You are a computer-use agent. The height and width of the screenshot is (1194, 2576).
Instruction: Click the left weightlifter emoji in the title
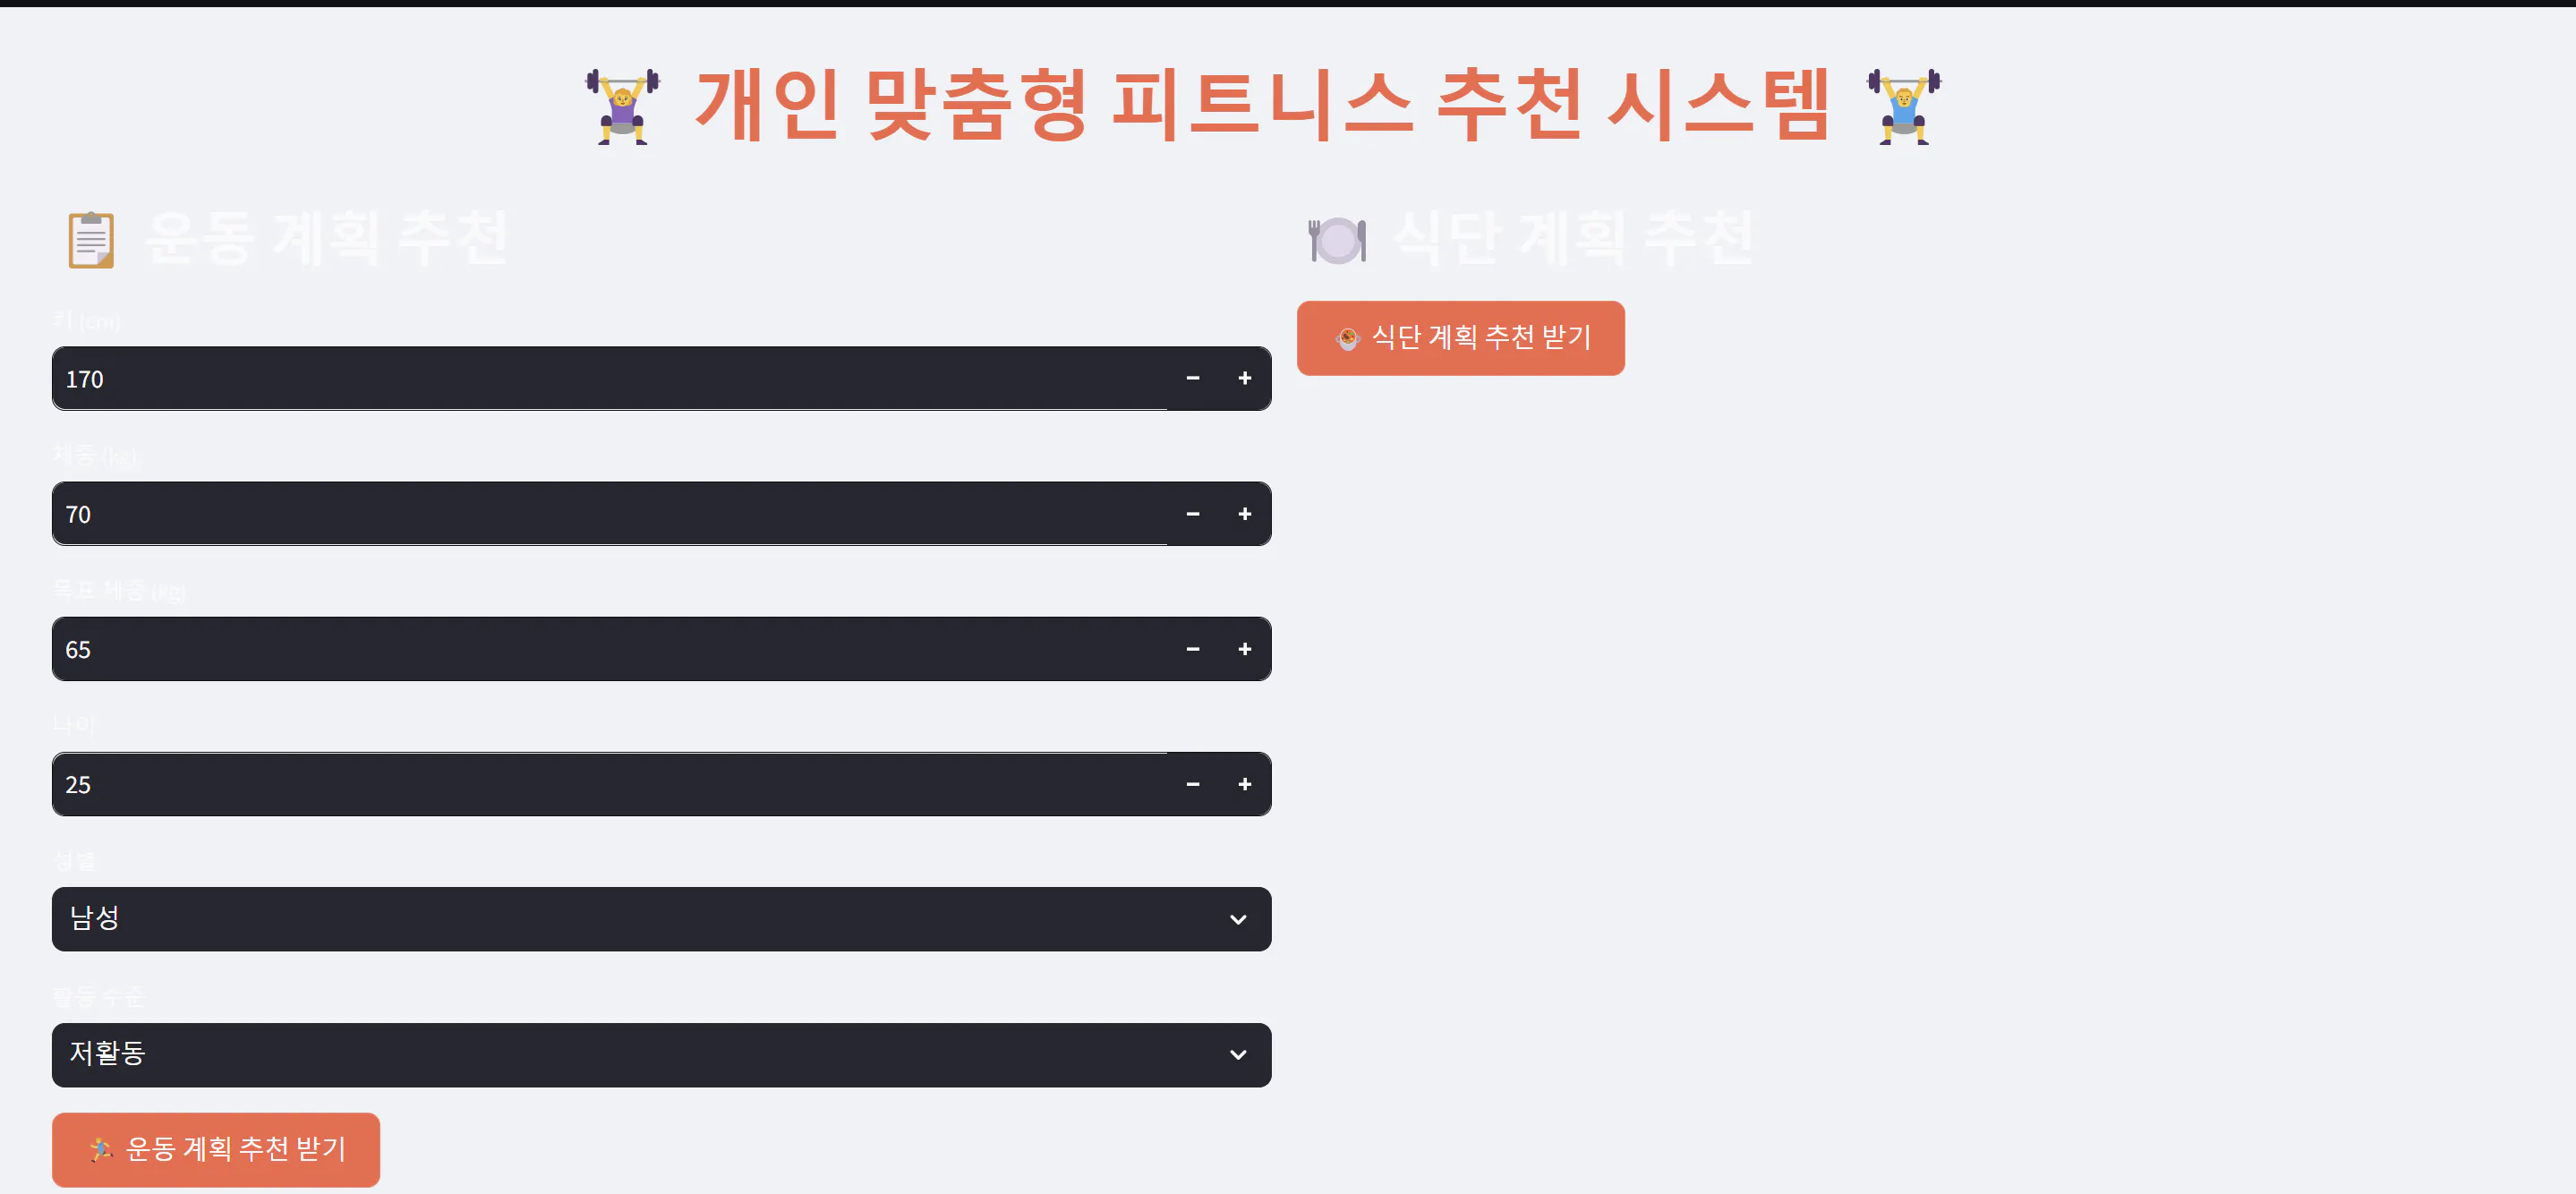622,103
